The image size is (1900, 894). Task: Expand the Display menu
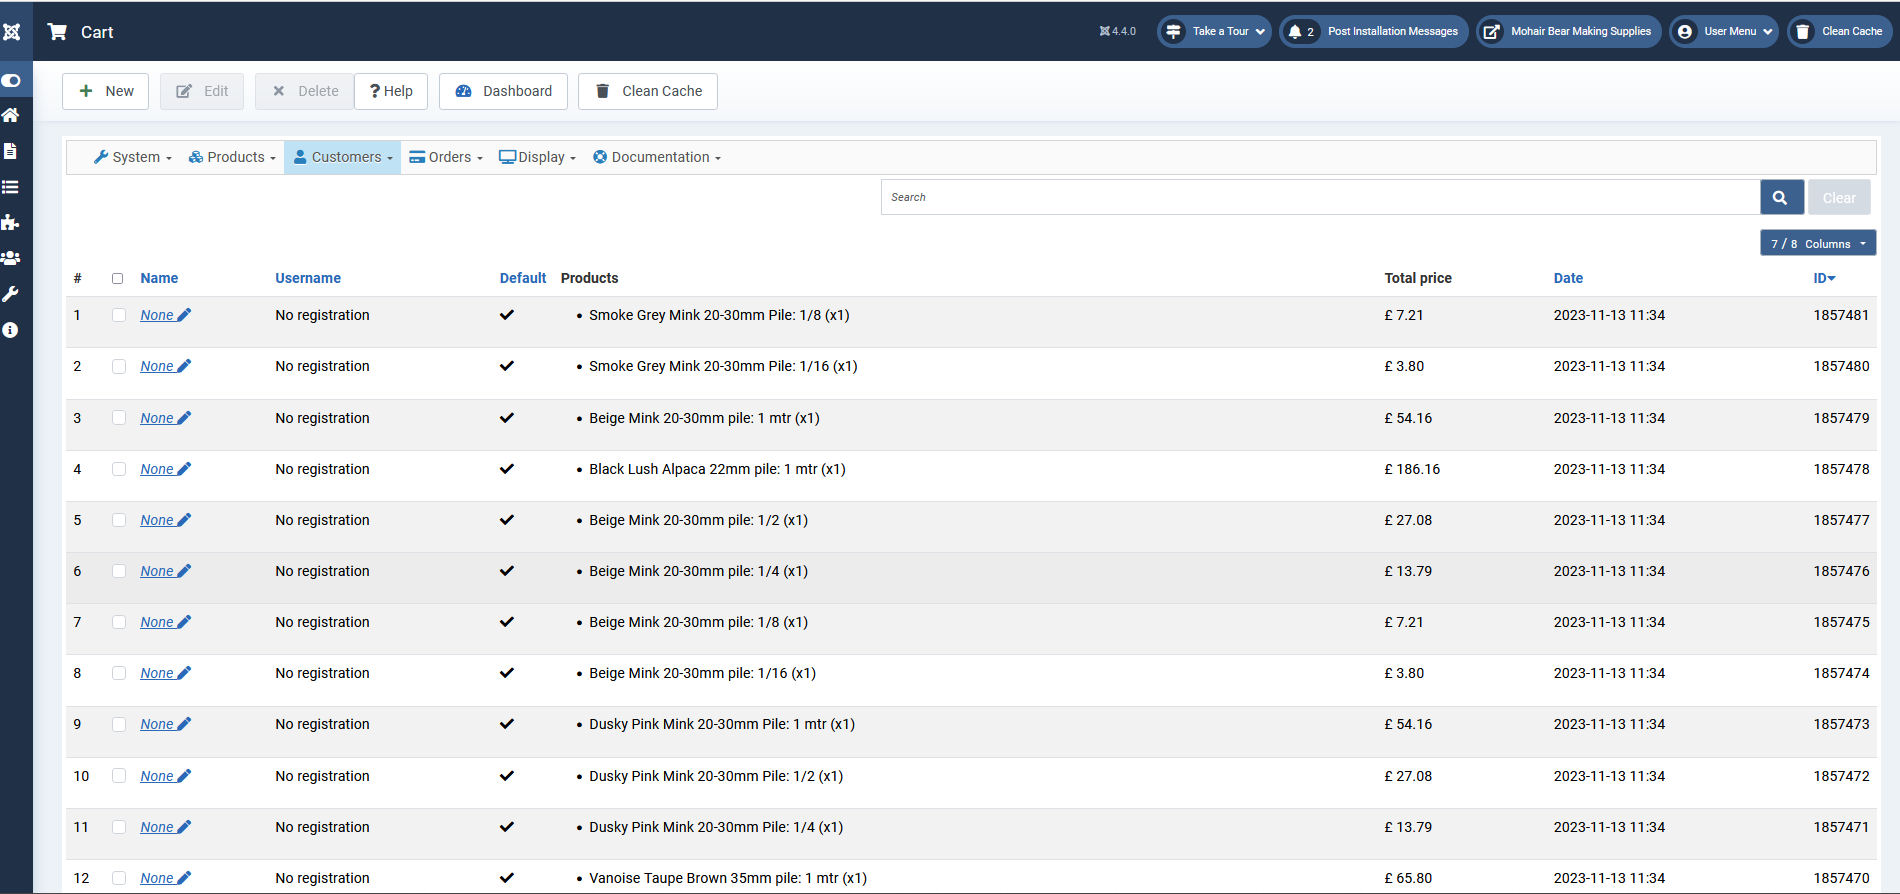[538, 157]
